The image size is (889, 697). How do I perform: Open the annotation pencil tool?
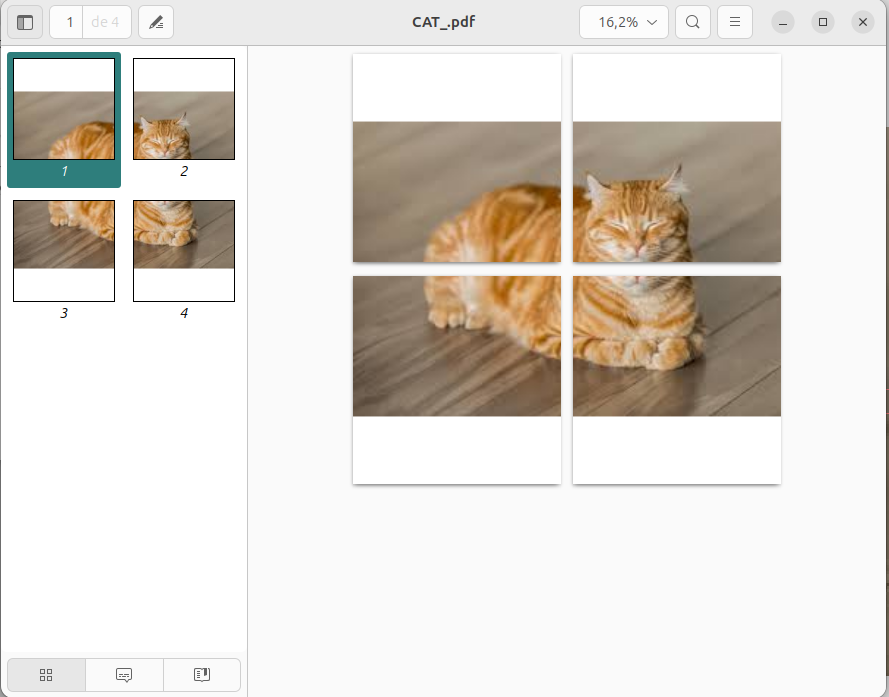click(156, 22)
